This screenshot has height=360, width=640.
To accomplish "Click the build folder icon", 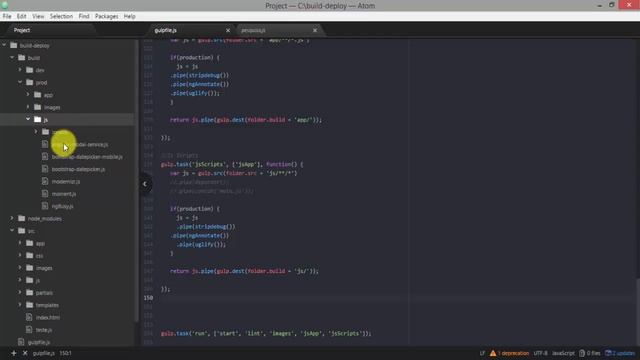I will point(22,58).
